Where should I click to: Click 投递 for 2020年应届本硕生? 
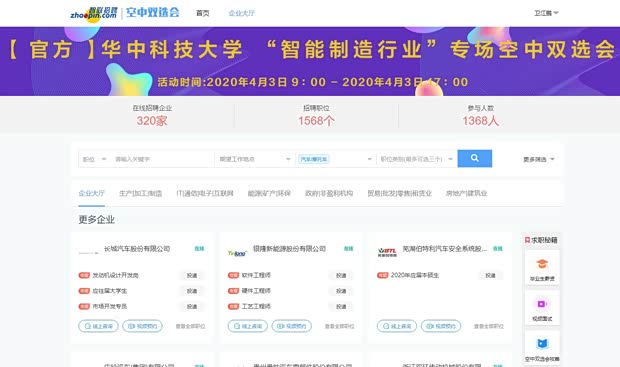pyautogui.click(x=490, y=275)
